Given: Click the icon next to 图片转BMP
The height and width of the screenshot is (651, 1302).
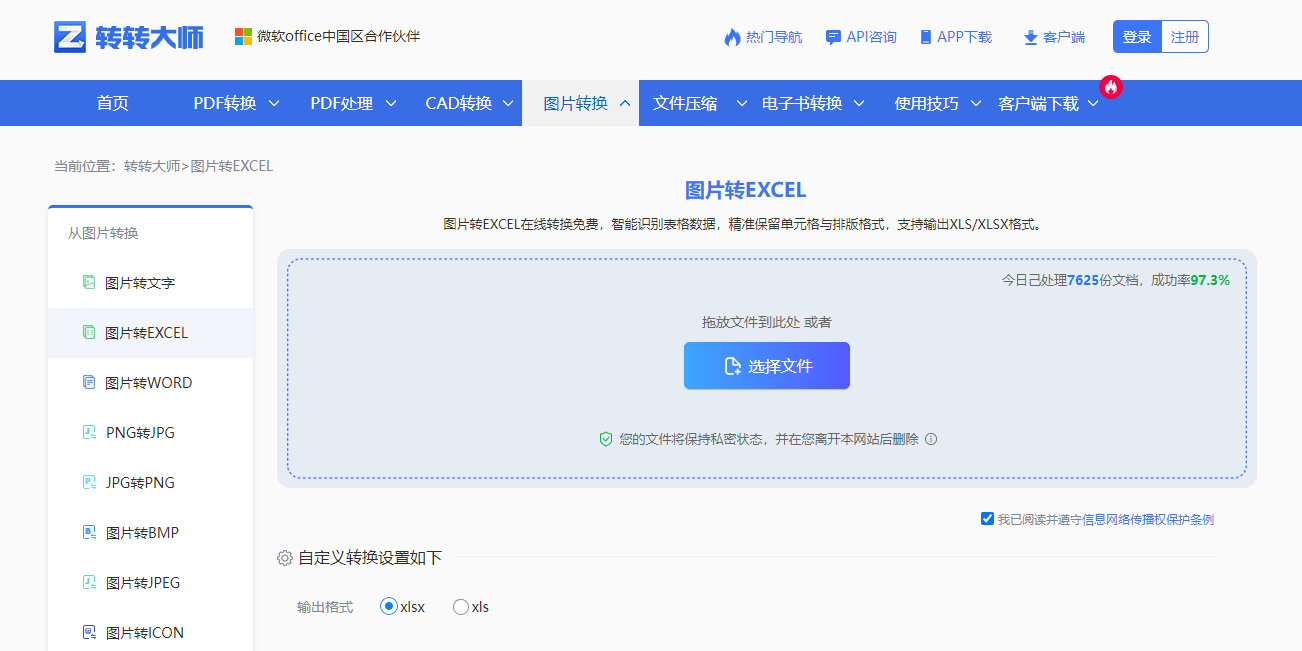Looking at the screenshot, I should click(89, 533).
